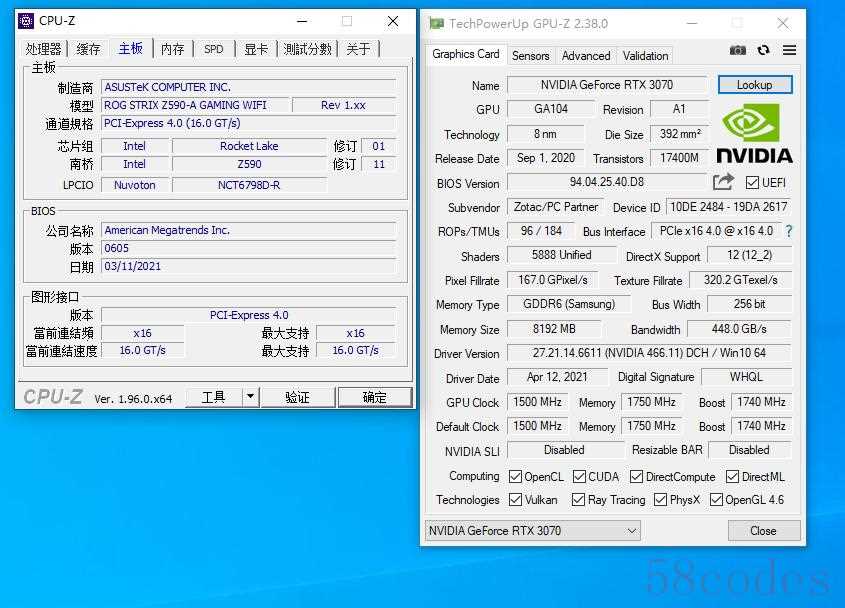Screen dimensions: 845x608
Task: Toggle the Ray Tracing checkbox
Action: tap(578, 500)
